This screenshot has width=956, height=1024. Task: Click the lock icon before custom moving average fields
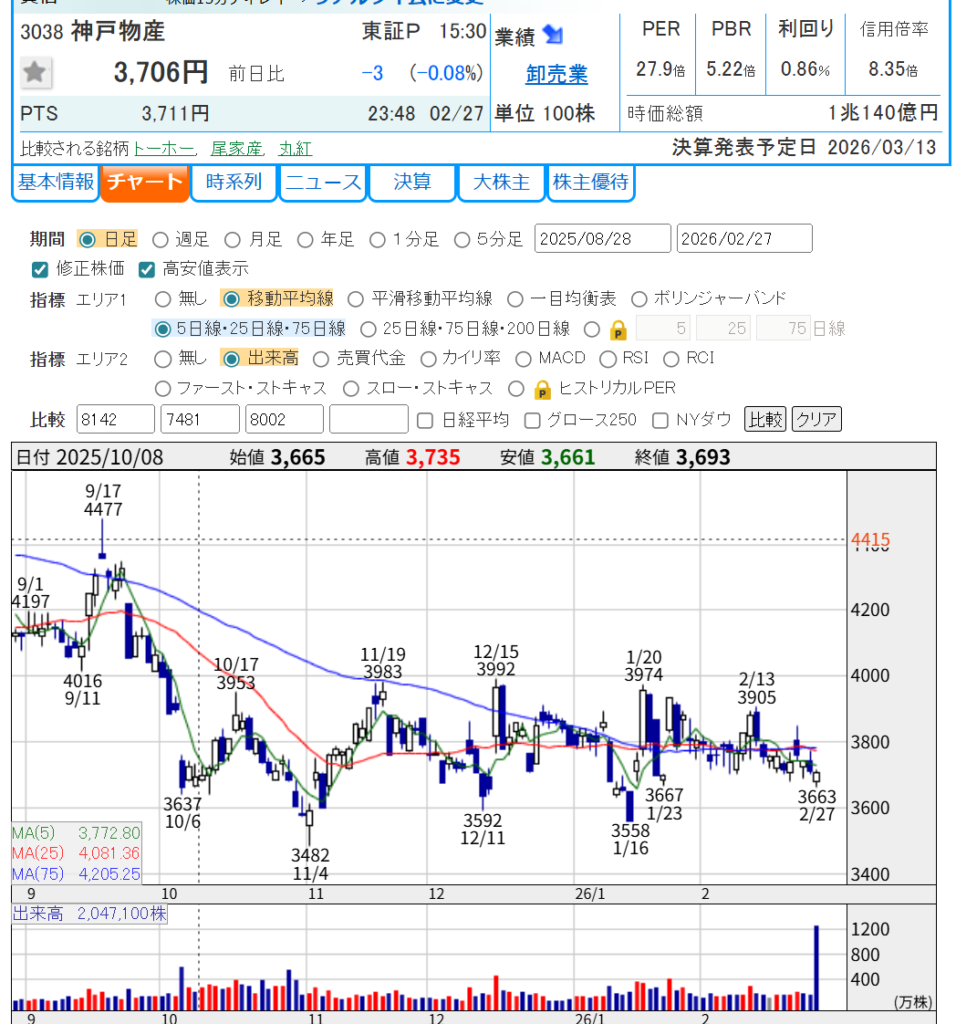618,329
